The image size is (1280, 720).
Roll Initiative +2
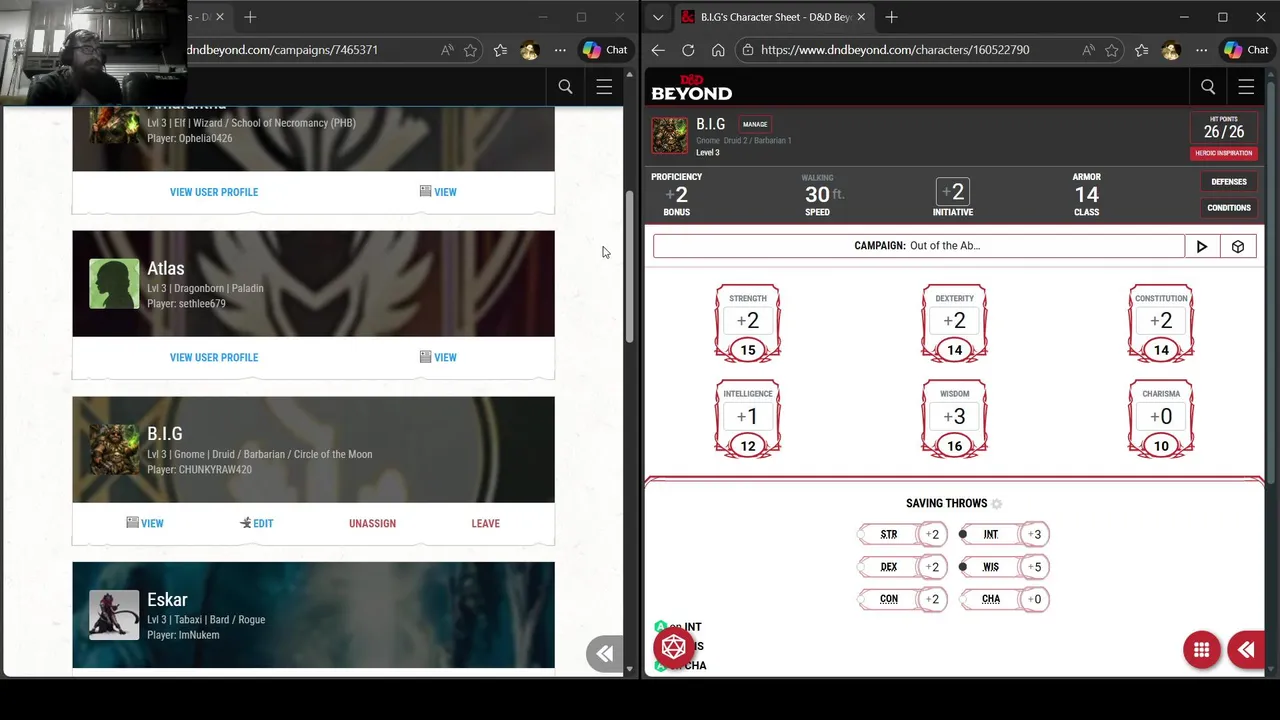point(953,191)
